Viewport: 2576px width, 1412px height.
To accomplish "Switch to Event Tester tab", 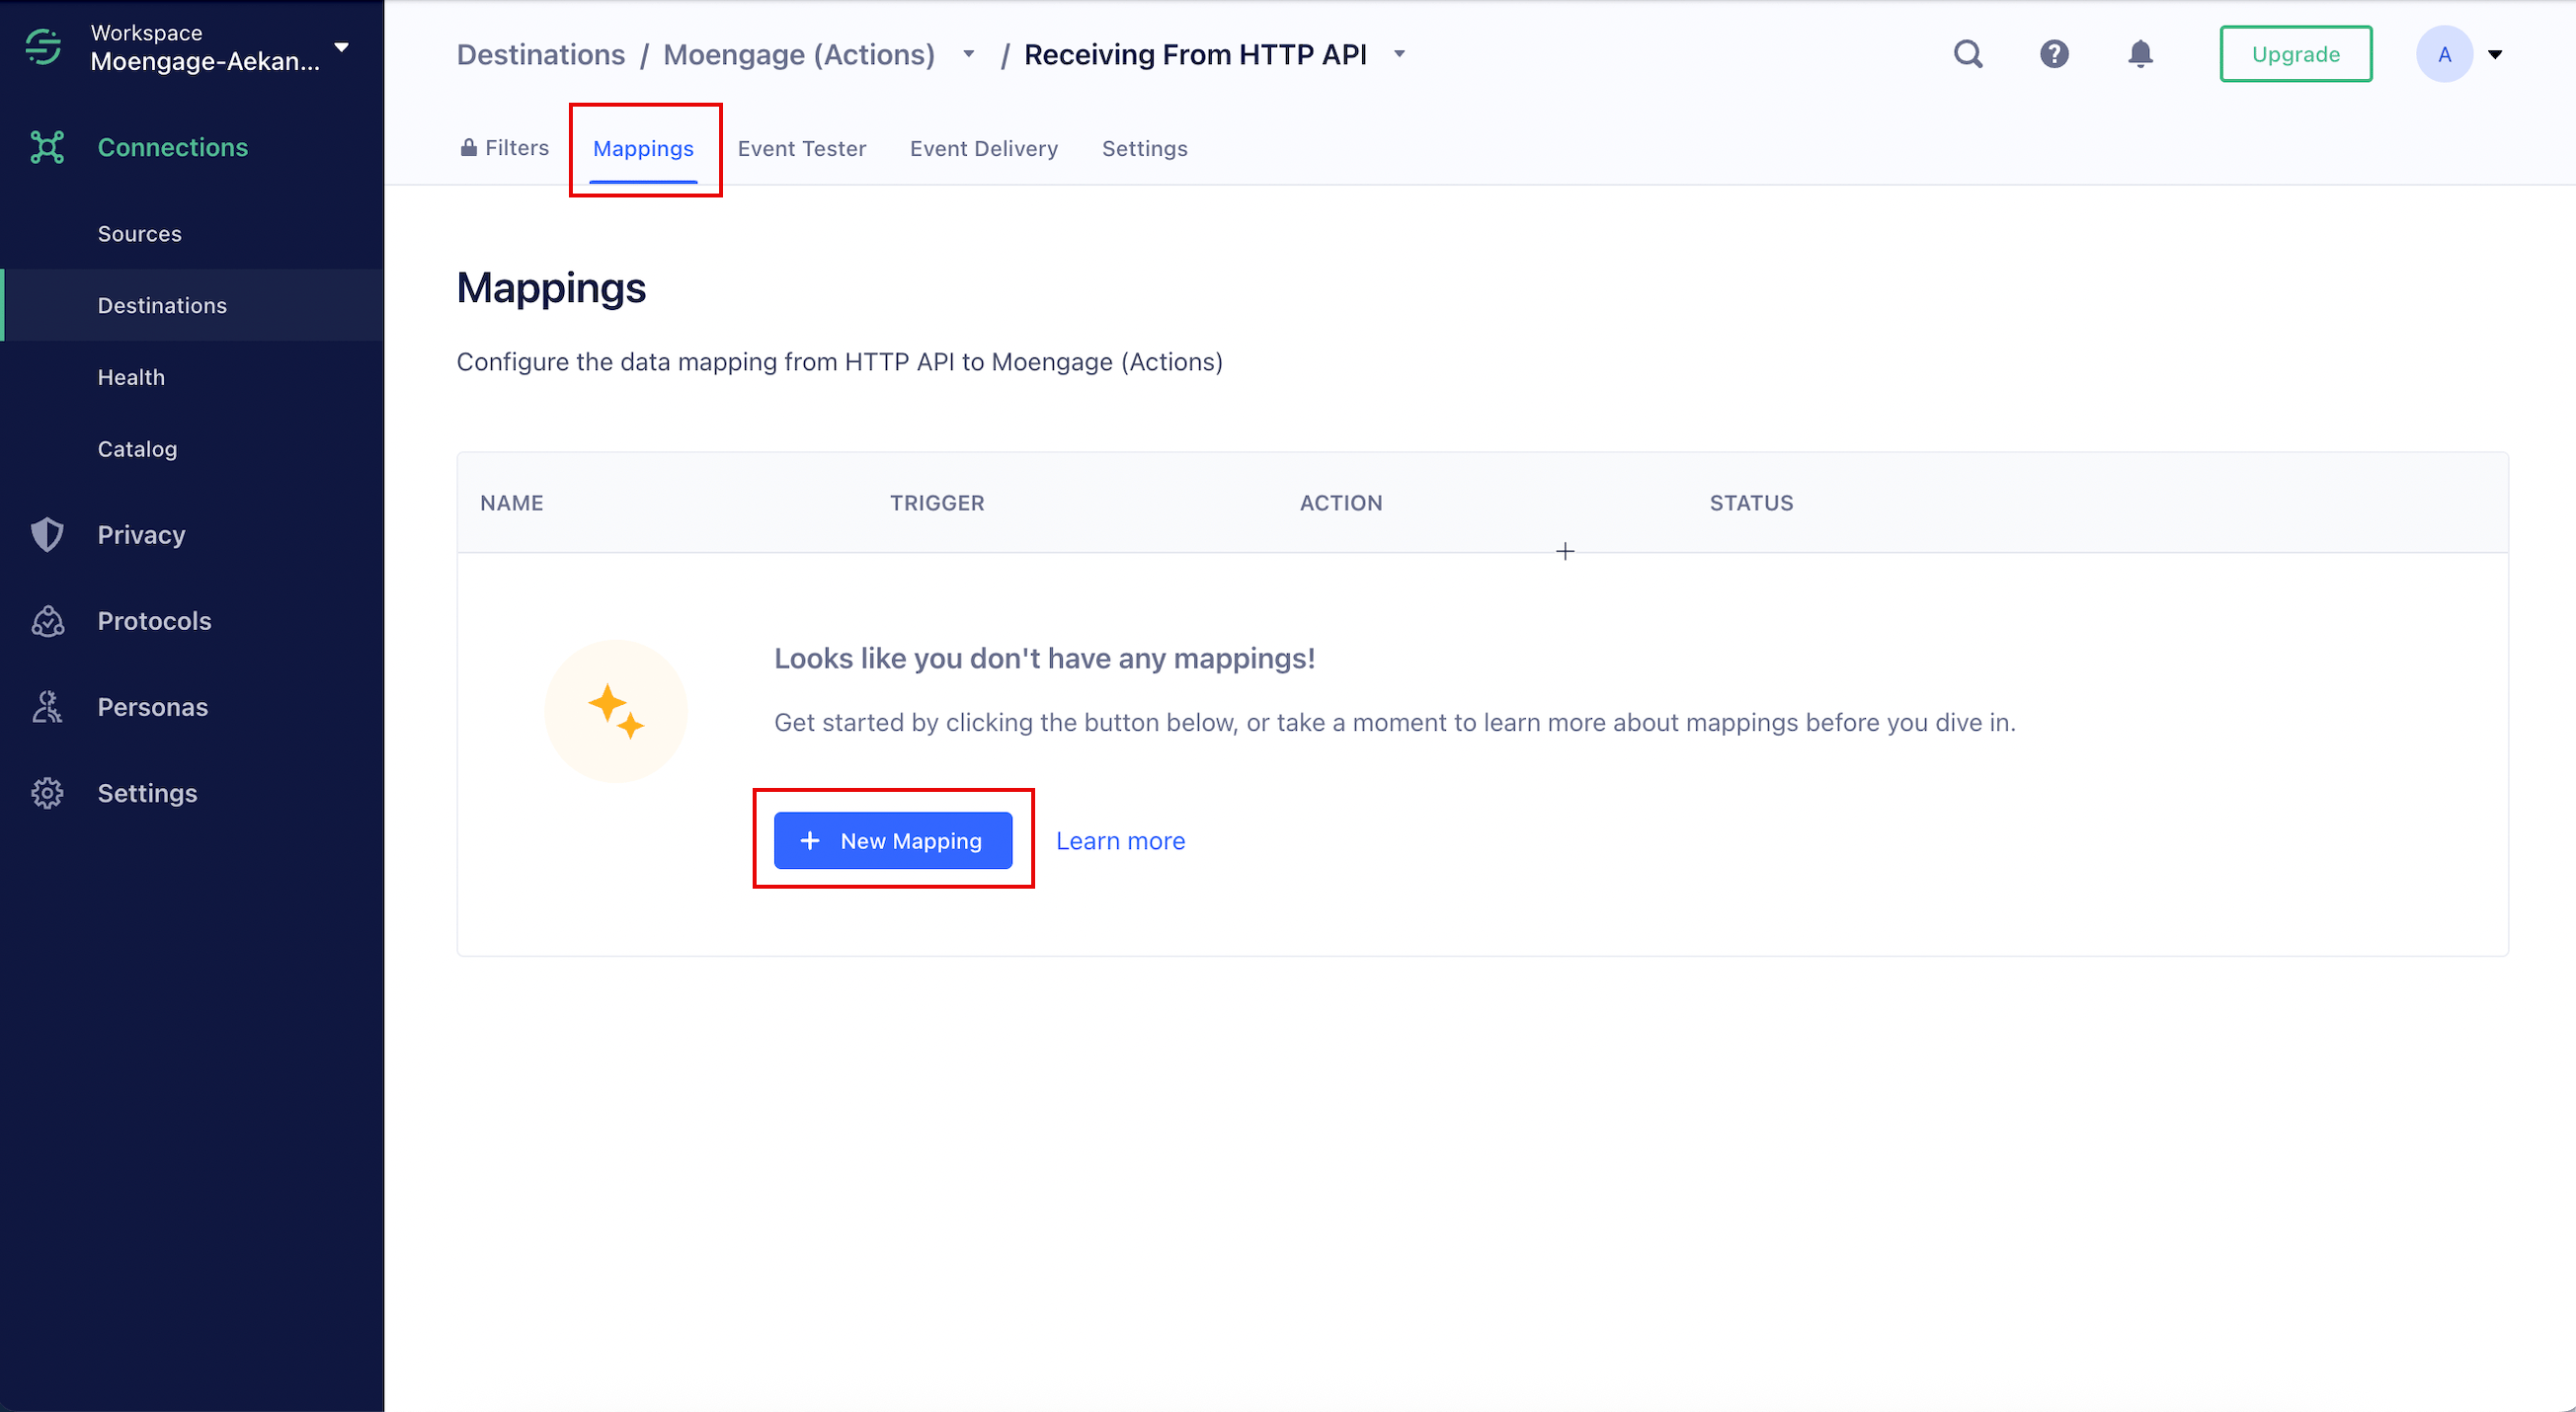I will (x=802, y=148).
